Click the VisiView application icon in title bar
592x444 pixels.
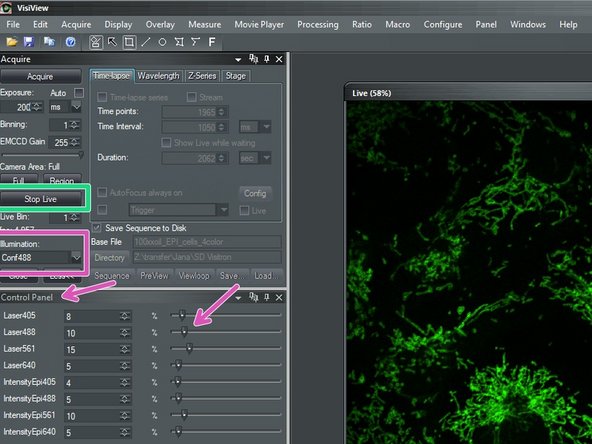click(x=6, y=8)
